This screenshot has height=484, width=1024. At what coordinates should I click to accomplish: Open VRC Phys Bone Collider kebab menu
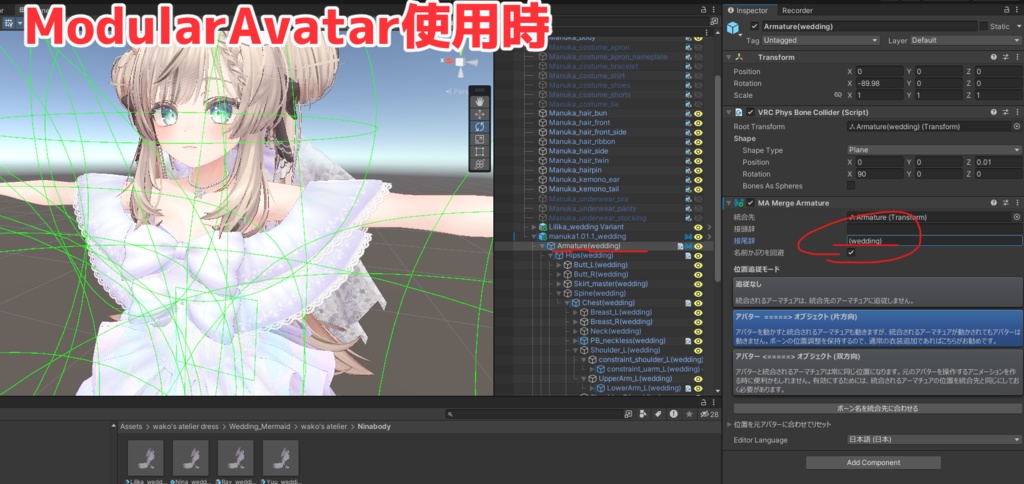click(1016, 112)
